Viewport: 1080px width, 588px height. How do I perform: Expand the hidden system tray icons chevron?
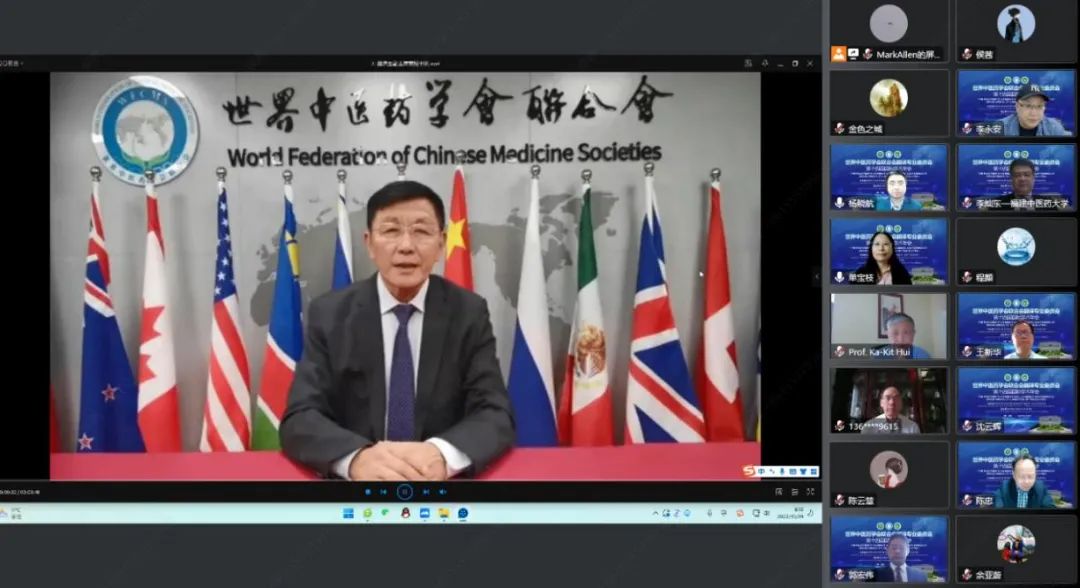[655, 513]
